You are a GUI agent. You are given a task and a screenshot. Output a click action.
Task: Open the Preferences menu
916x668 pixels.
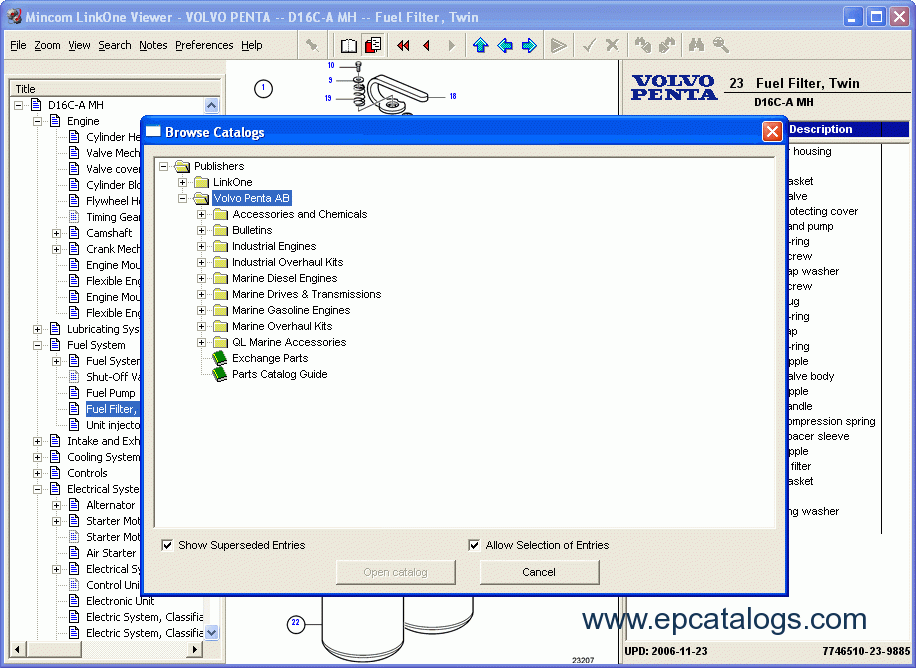203,45
